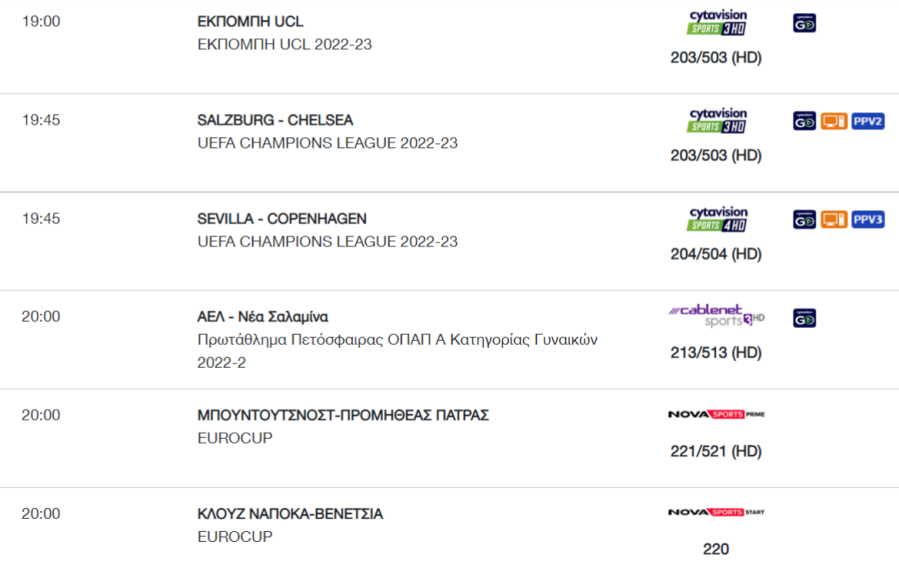Select the PPV2 badge
Viewport: 899px width, 572px height.
[867, 122]
